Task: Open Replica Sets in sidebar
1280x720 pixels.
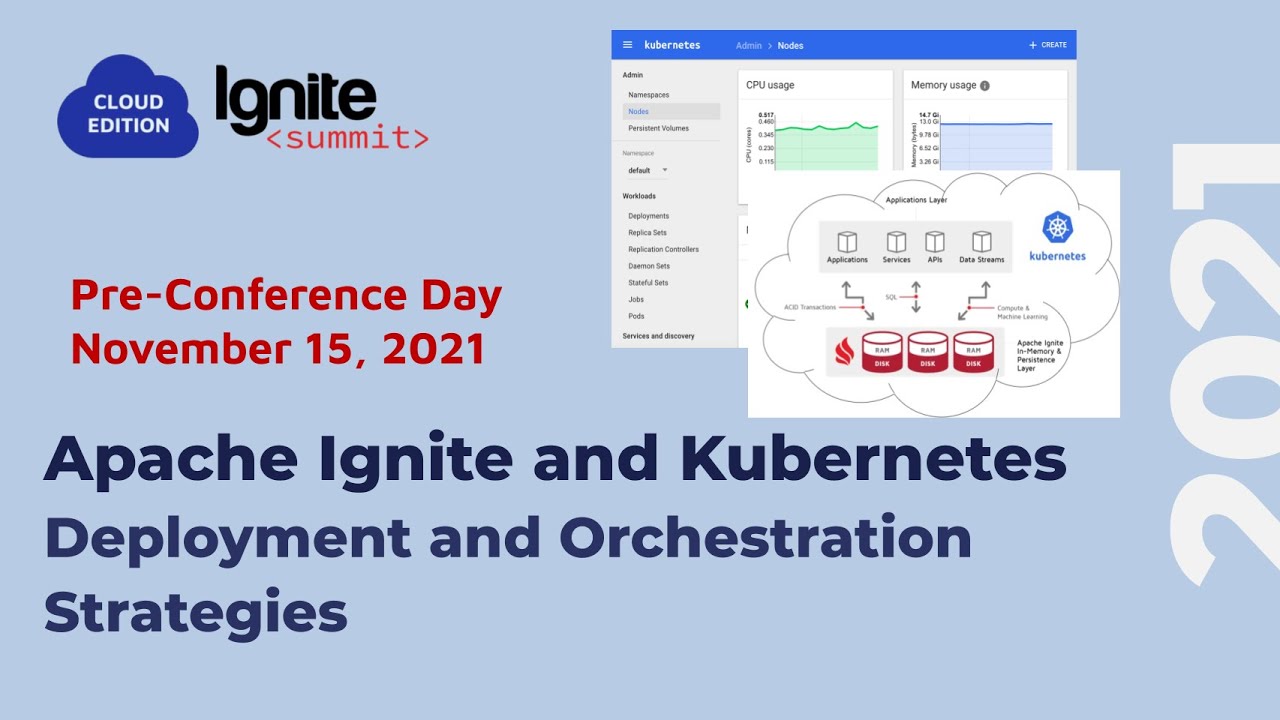Action: (x=647, y=233)
